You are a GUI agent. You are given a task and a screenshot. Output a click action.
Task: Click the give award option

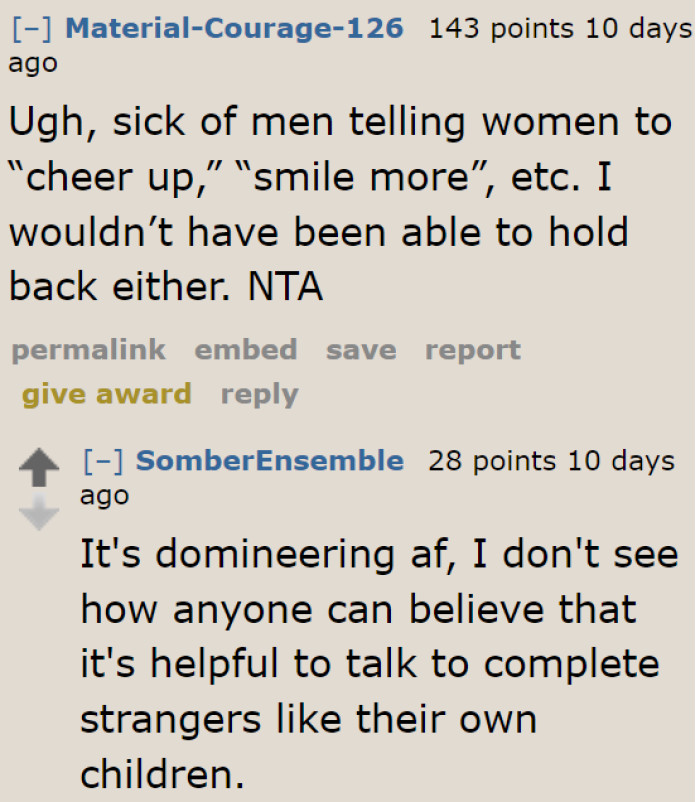coord(106,394)
